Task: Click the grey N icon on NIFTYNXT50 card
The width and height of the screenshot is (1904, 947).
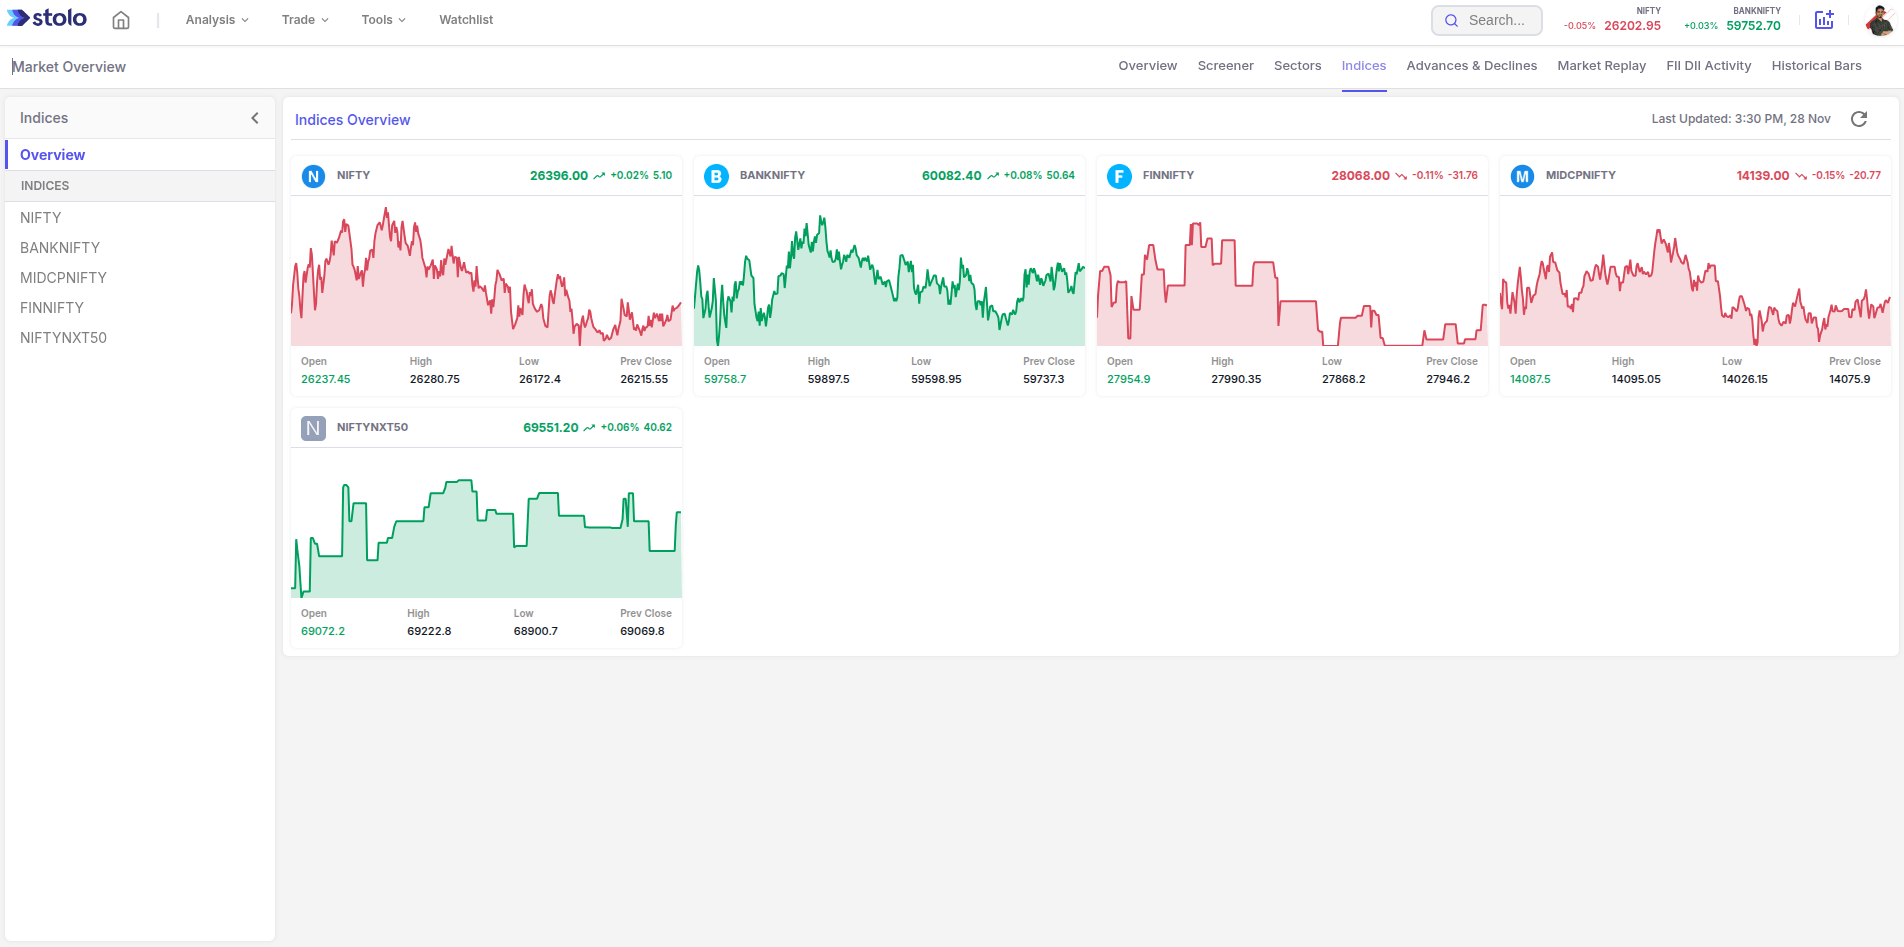Action: pyautogui.click(x=313, y=429)
